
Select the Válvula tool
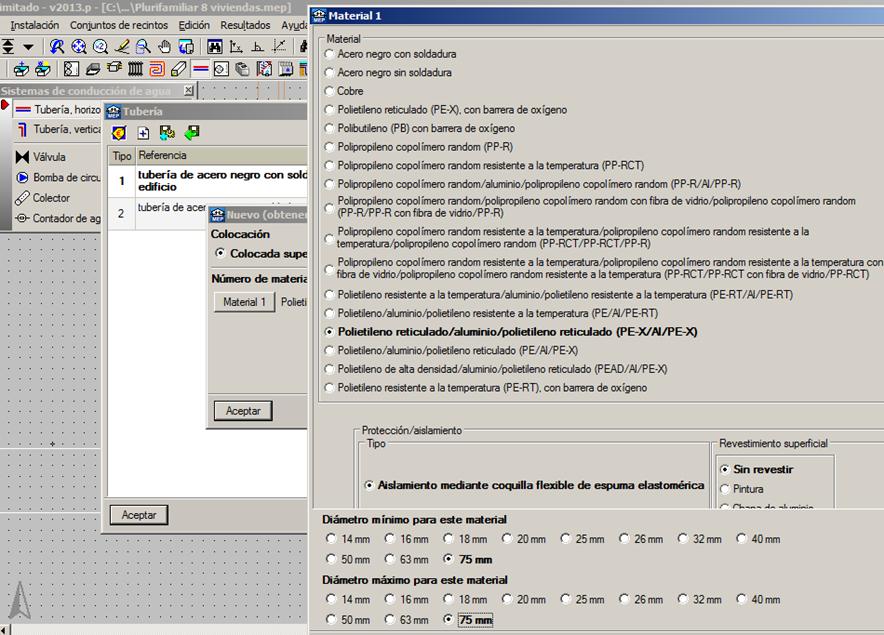coord(49,157)
